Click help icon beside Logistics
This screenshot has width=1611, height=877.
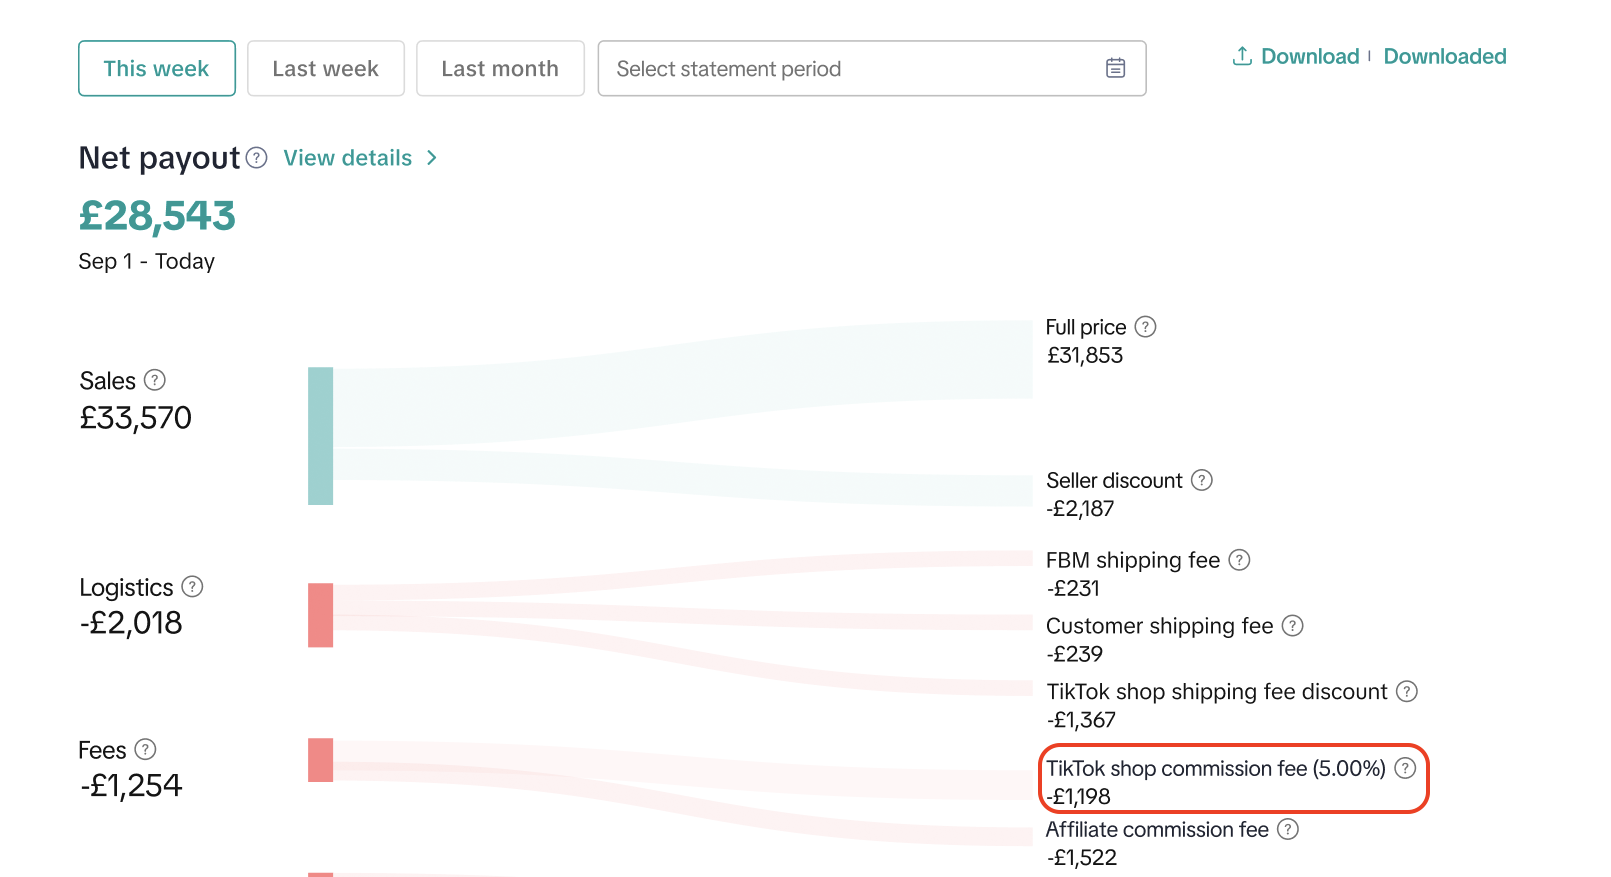coord(192,587)
